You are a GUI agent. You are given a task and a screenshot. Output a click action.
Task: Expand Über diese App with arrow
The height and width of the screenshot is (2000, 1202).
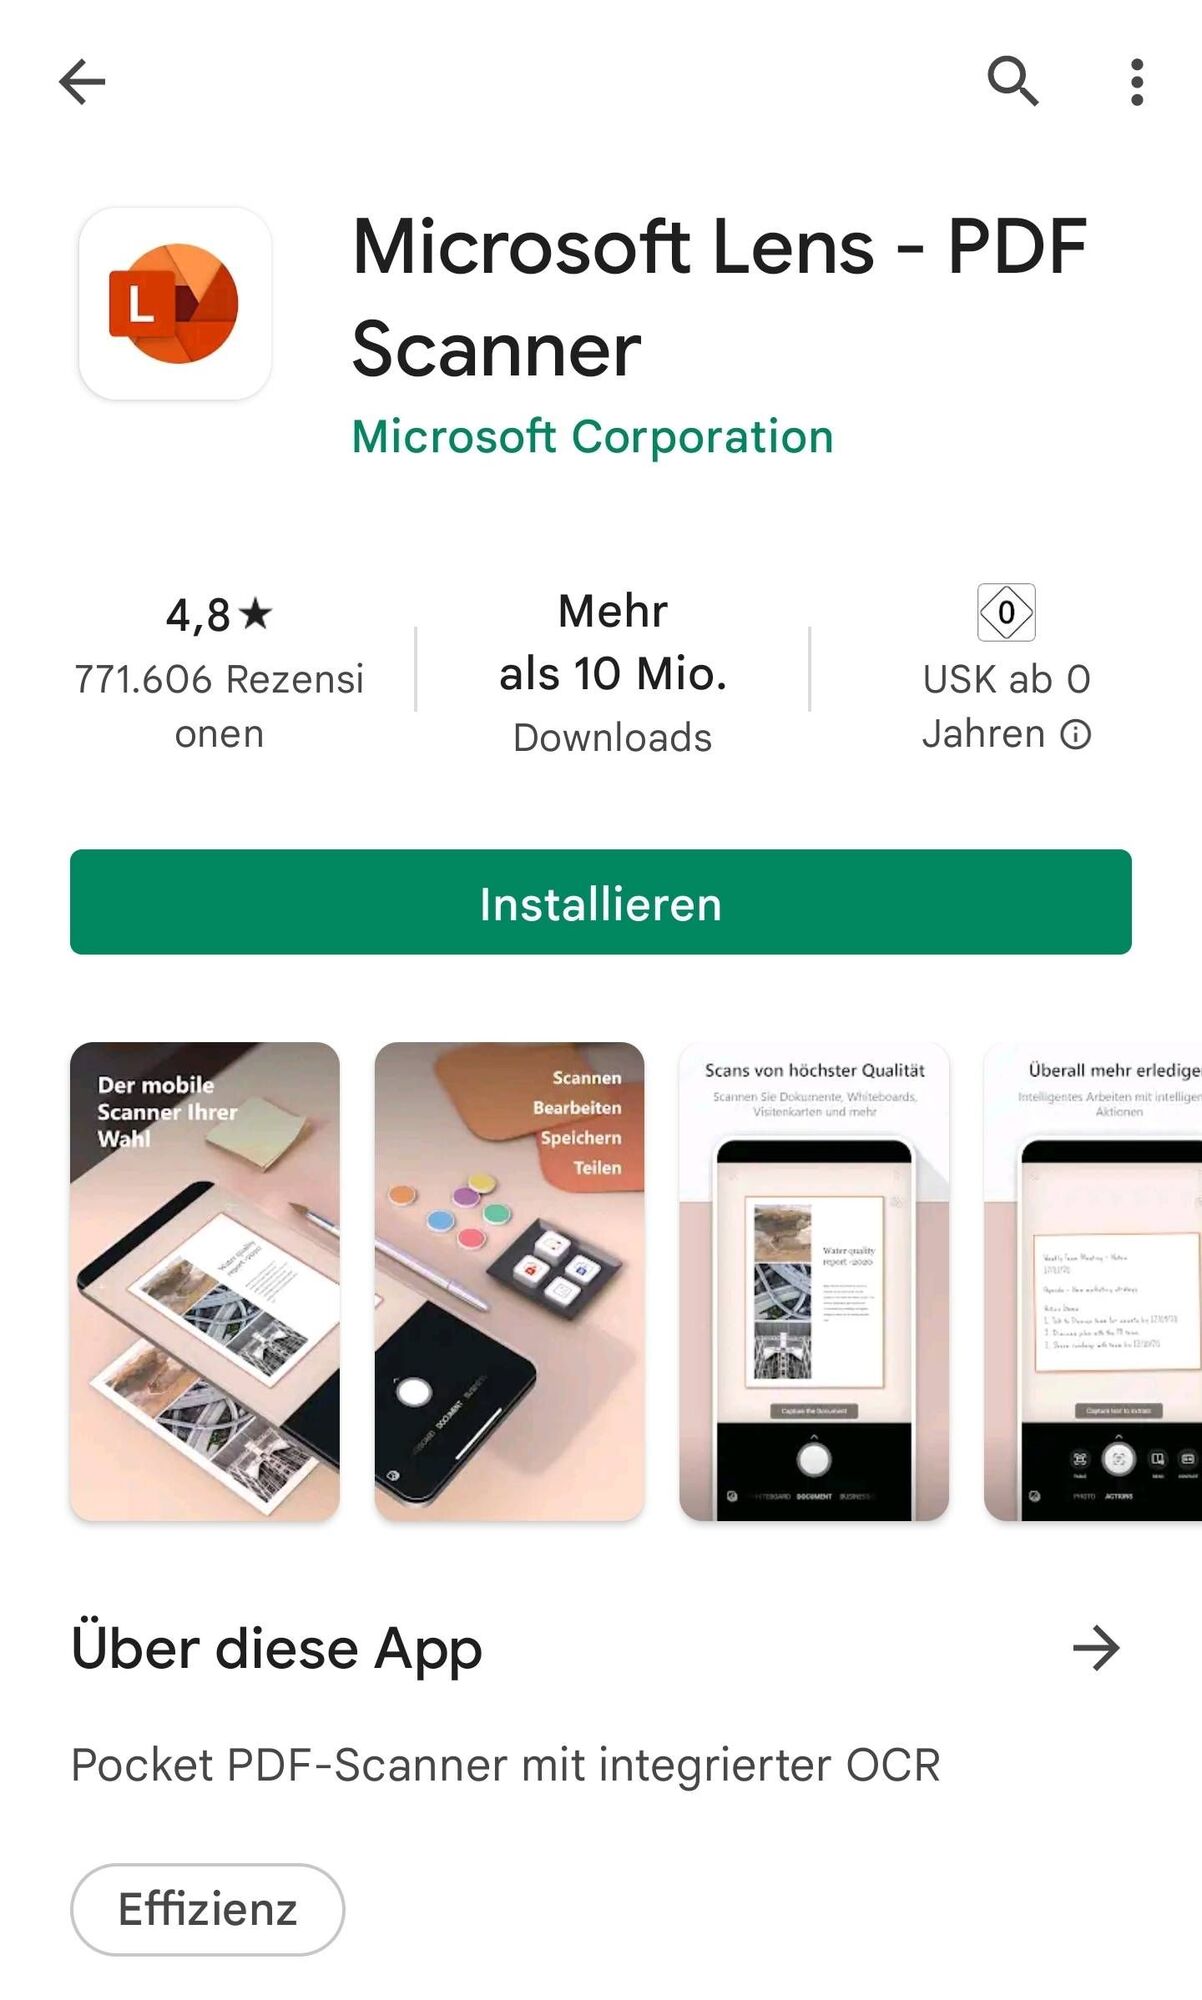[x=1096, y=1649]
